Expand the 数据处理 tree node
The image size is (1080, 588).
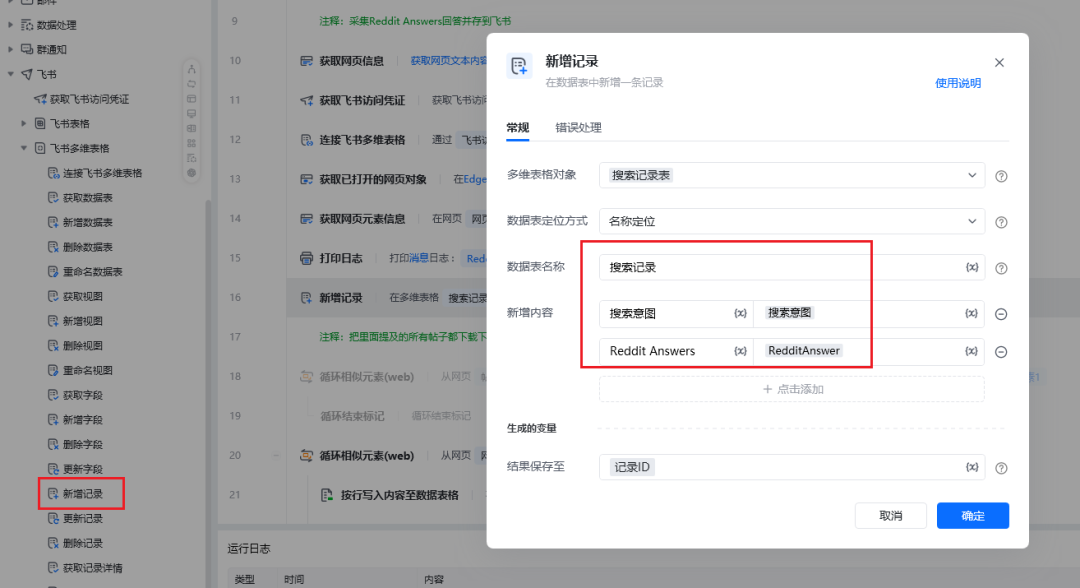click(x=10, y=25)
